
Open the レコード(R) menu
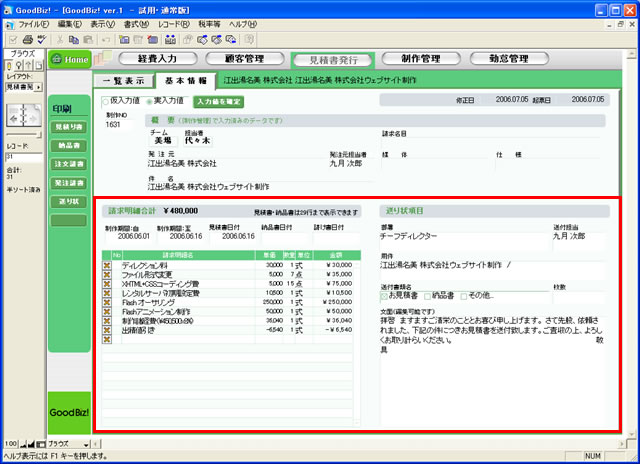click(173, 21)
